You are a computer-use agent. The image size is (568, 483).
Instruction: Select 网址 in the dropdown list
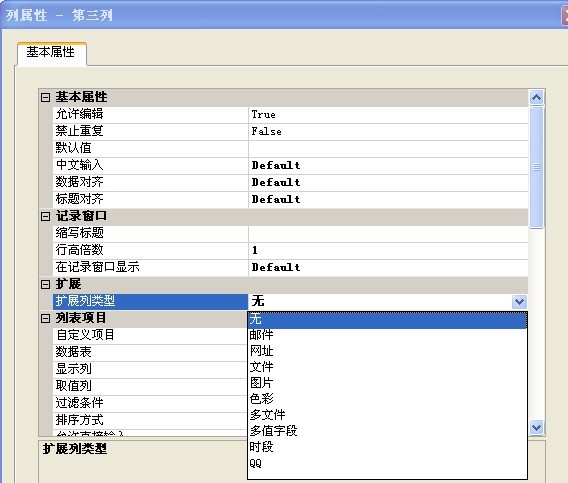click(x=387, y=350)
